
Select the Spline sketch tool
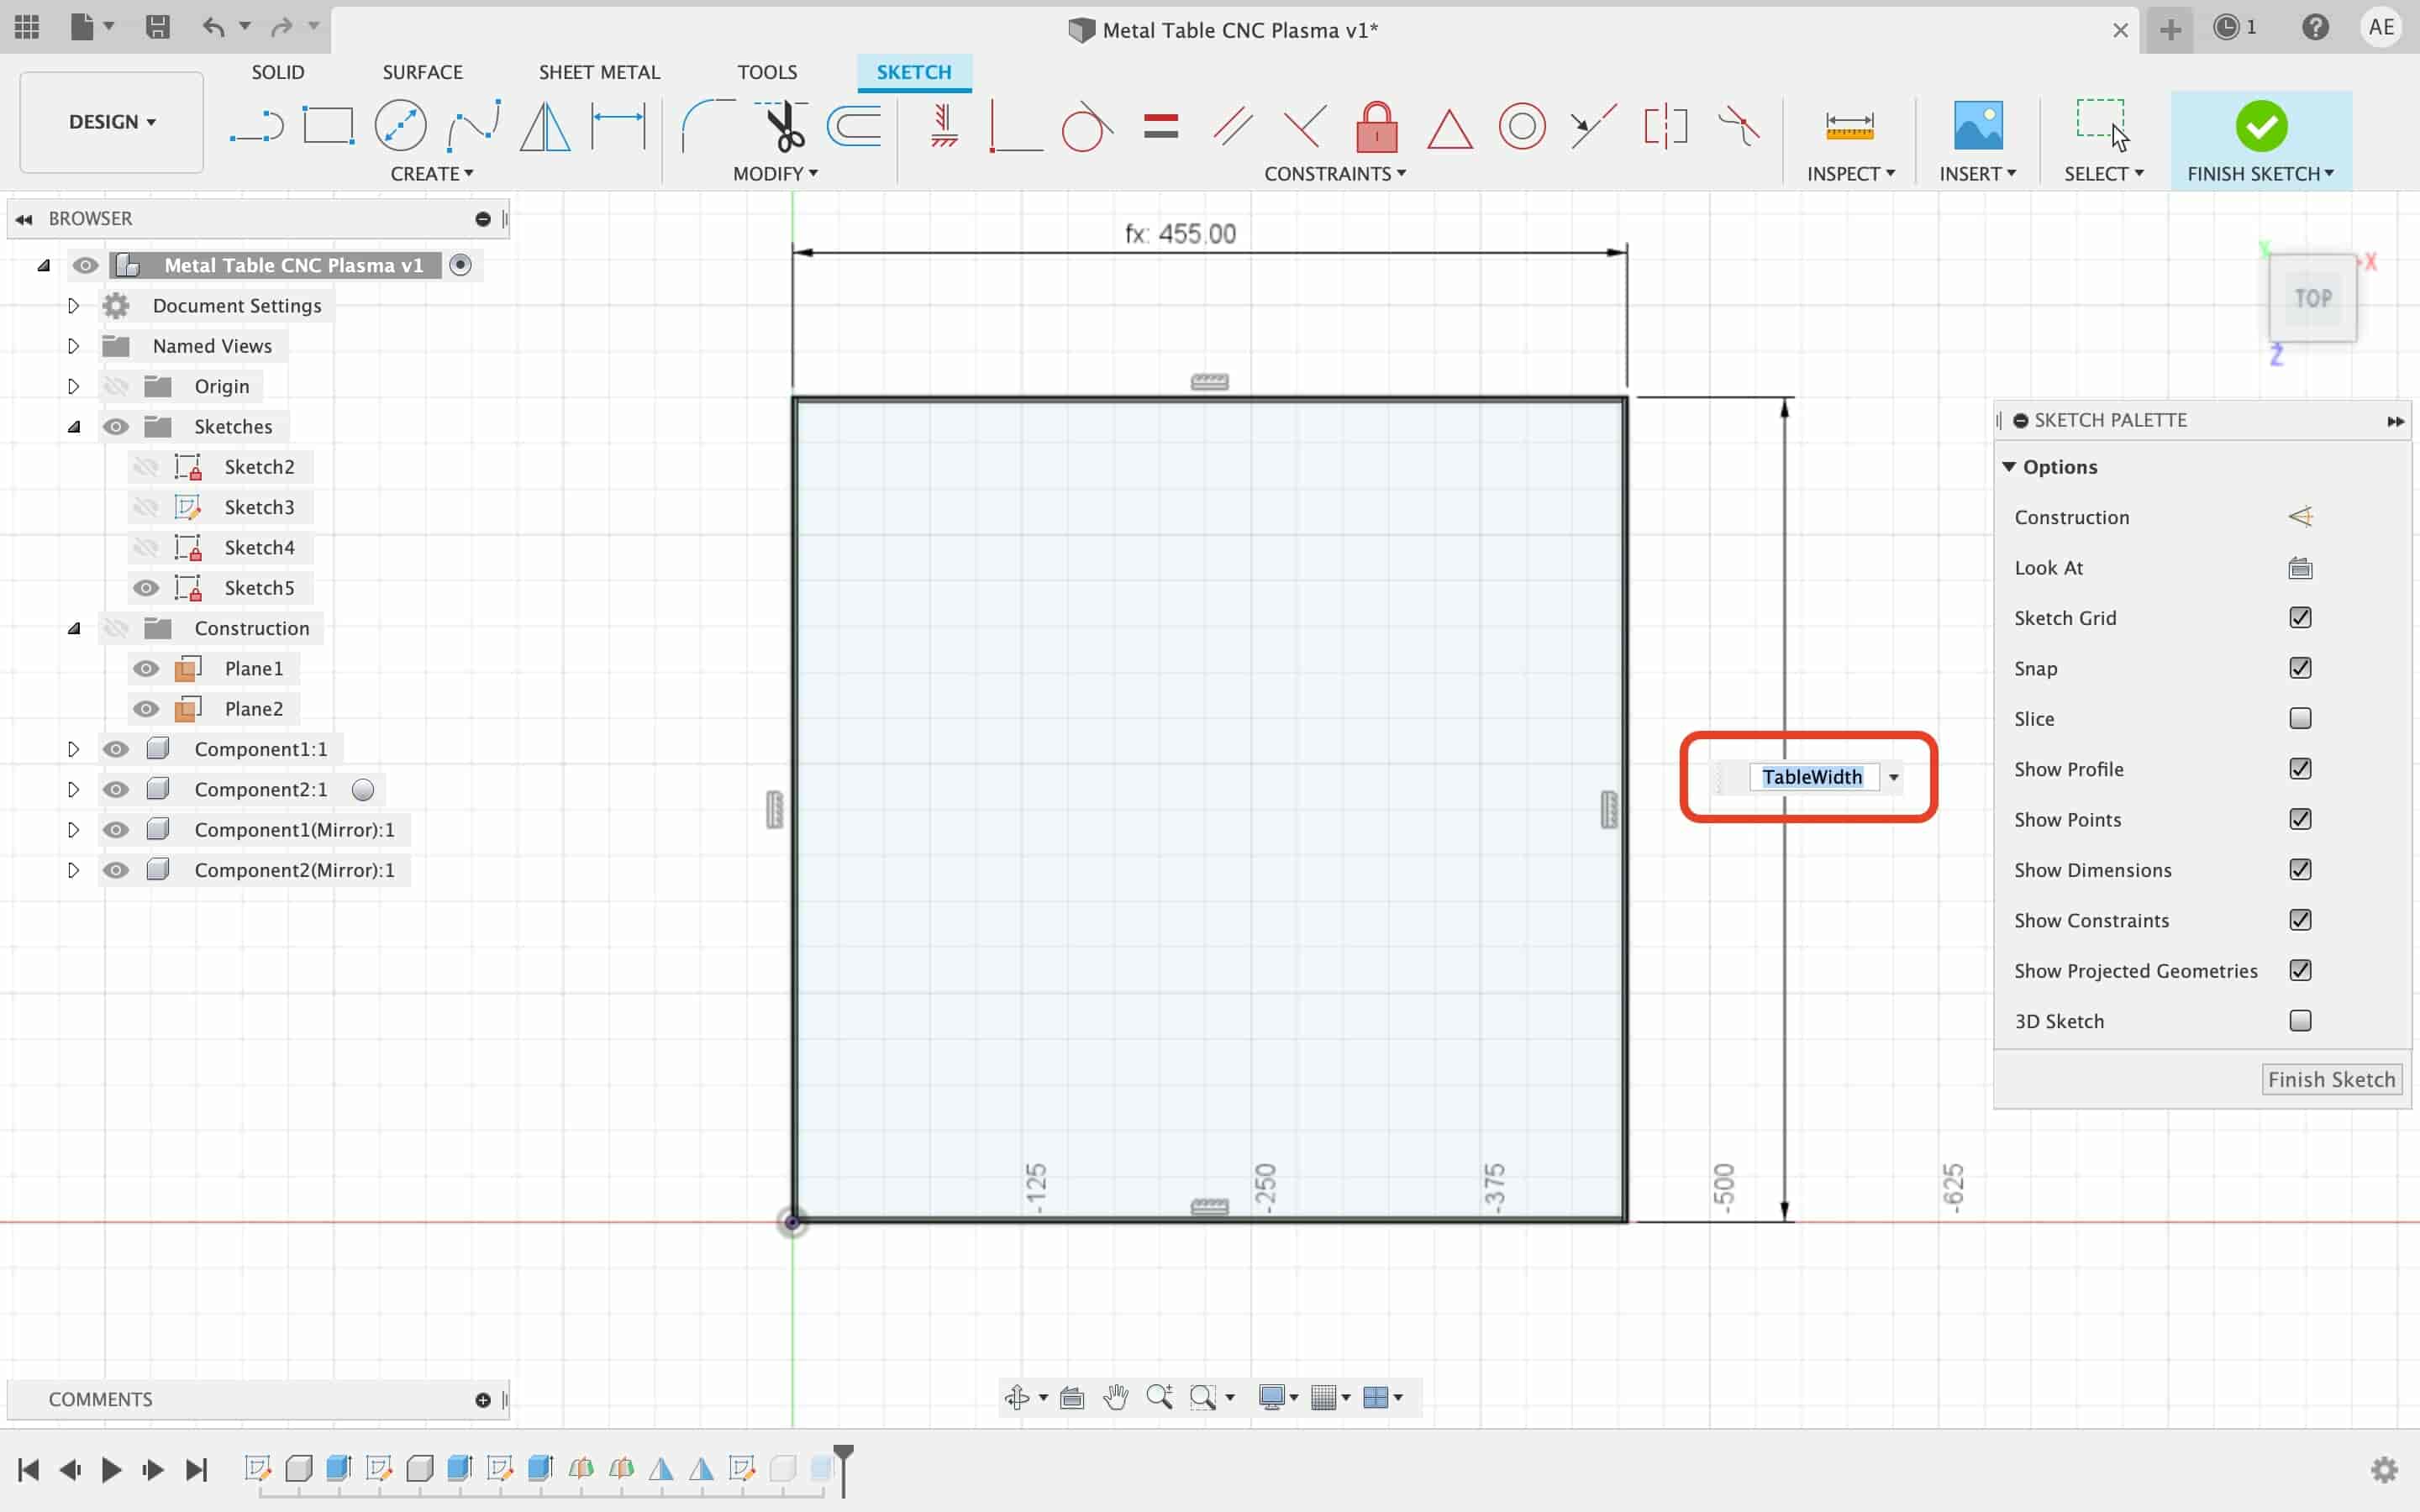pos(473,127)
